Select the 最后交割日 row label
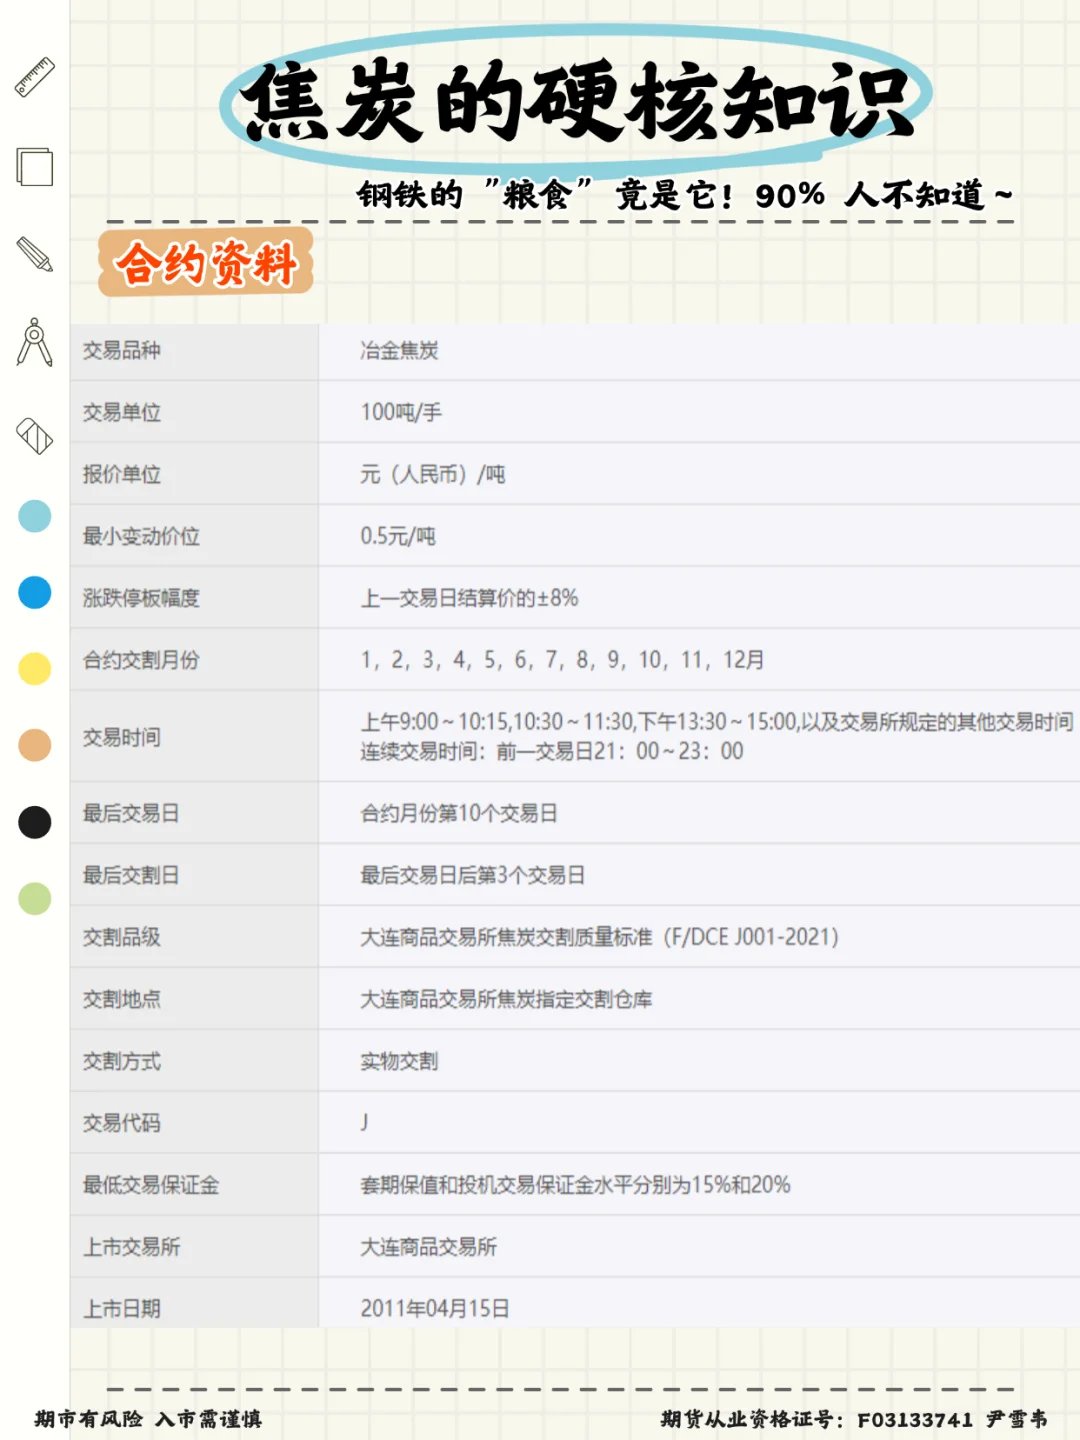Image resolution: width=1080 pixels, height=1440 pixels. (x=131, y=875)
